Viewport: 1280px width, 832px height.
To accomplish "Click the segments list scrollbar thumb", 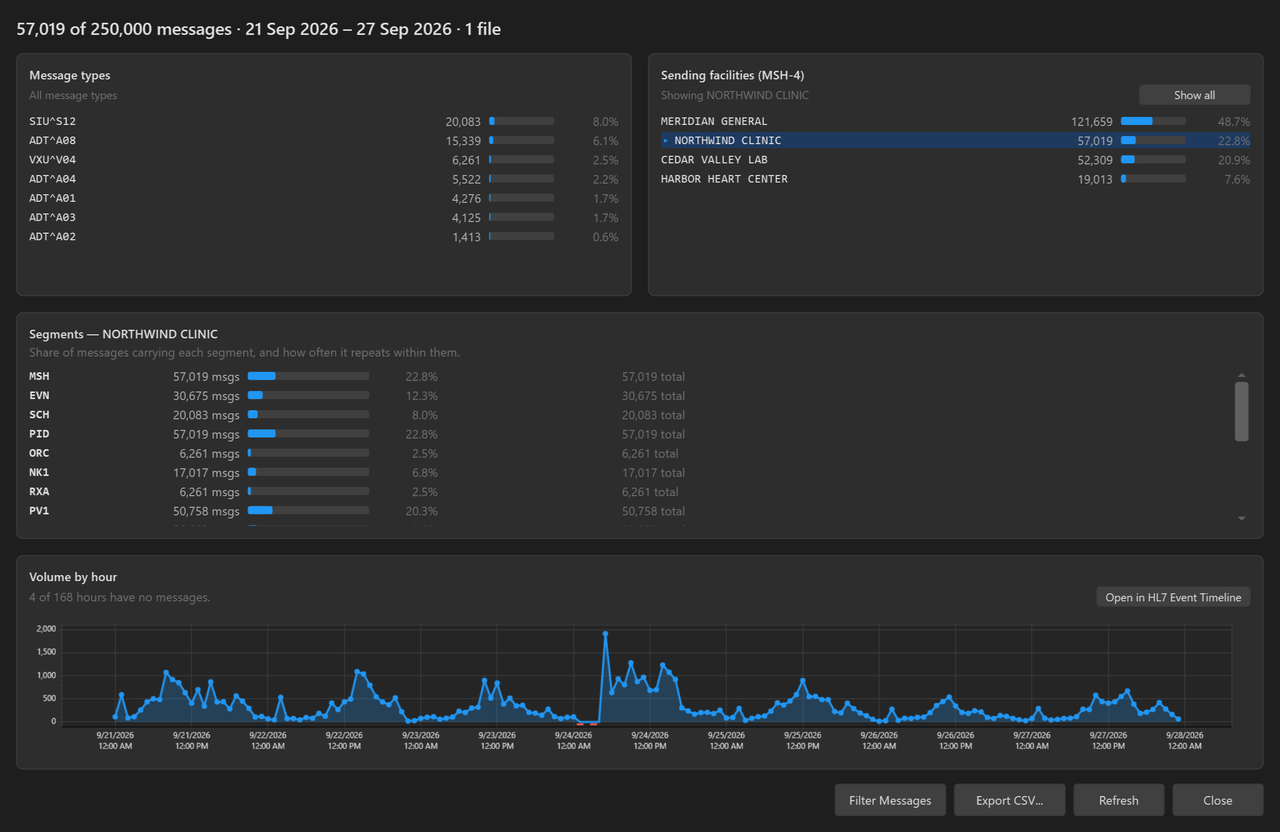I will click(x=1241, y=411).
